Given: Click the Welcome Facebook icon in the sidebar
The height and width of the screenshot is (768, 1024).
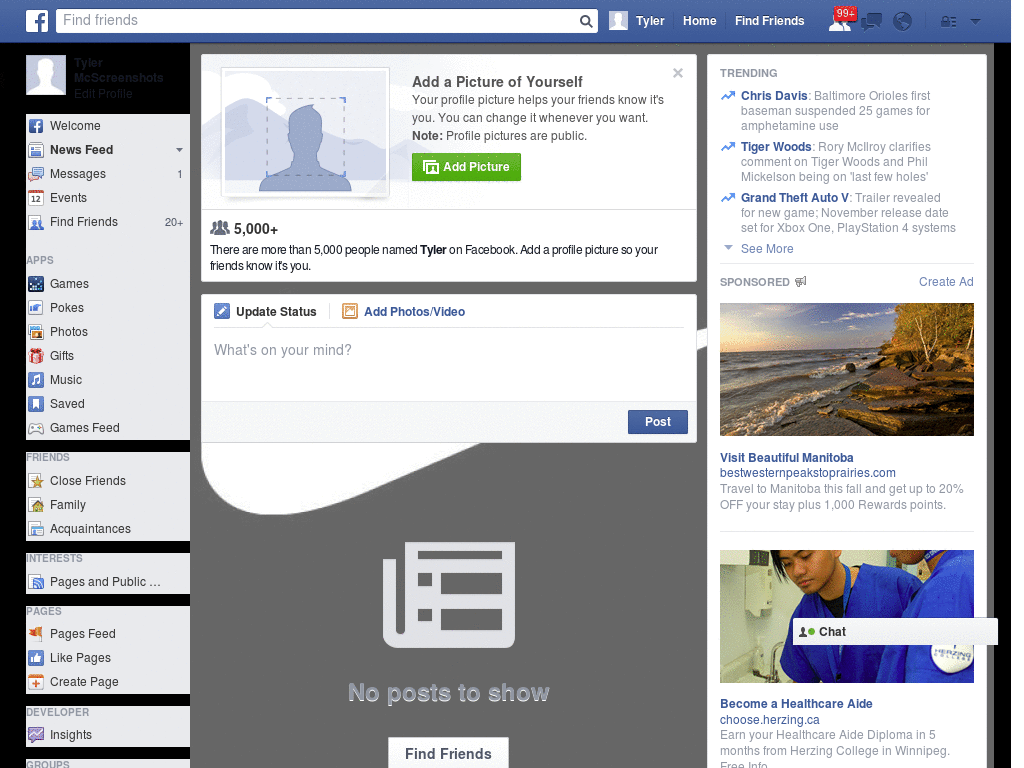Looking at the screenshot, I should click(x=36, y=126).
